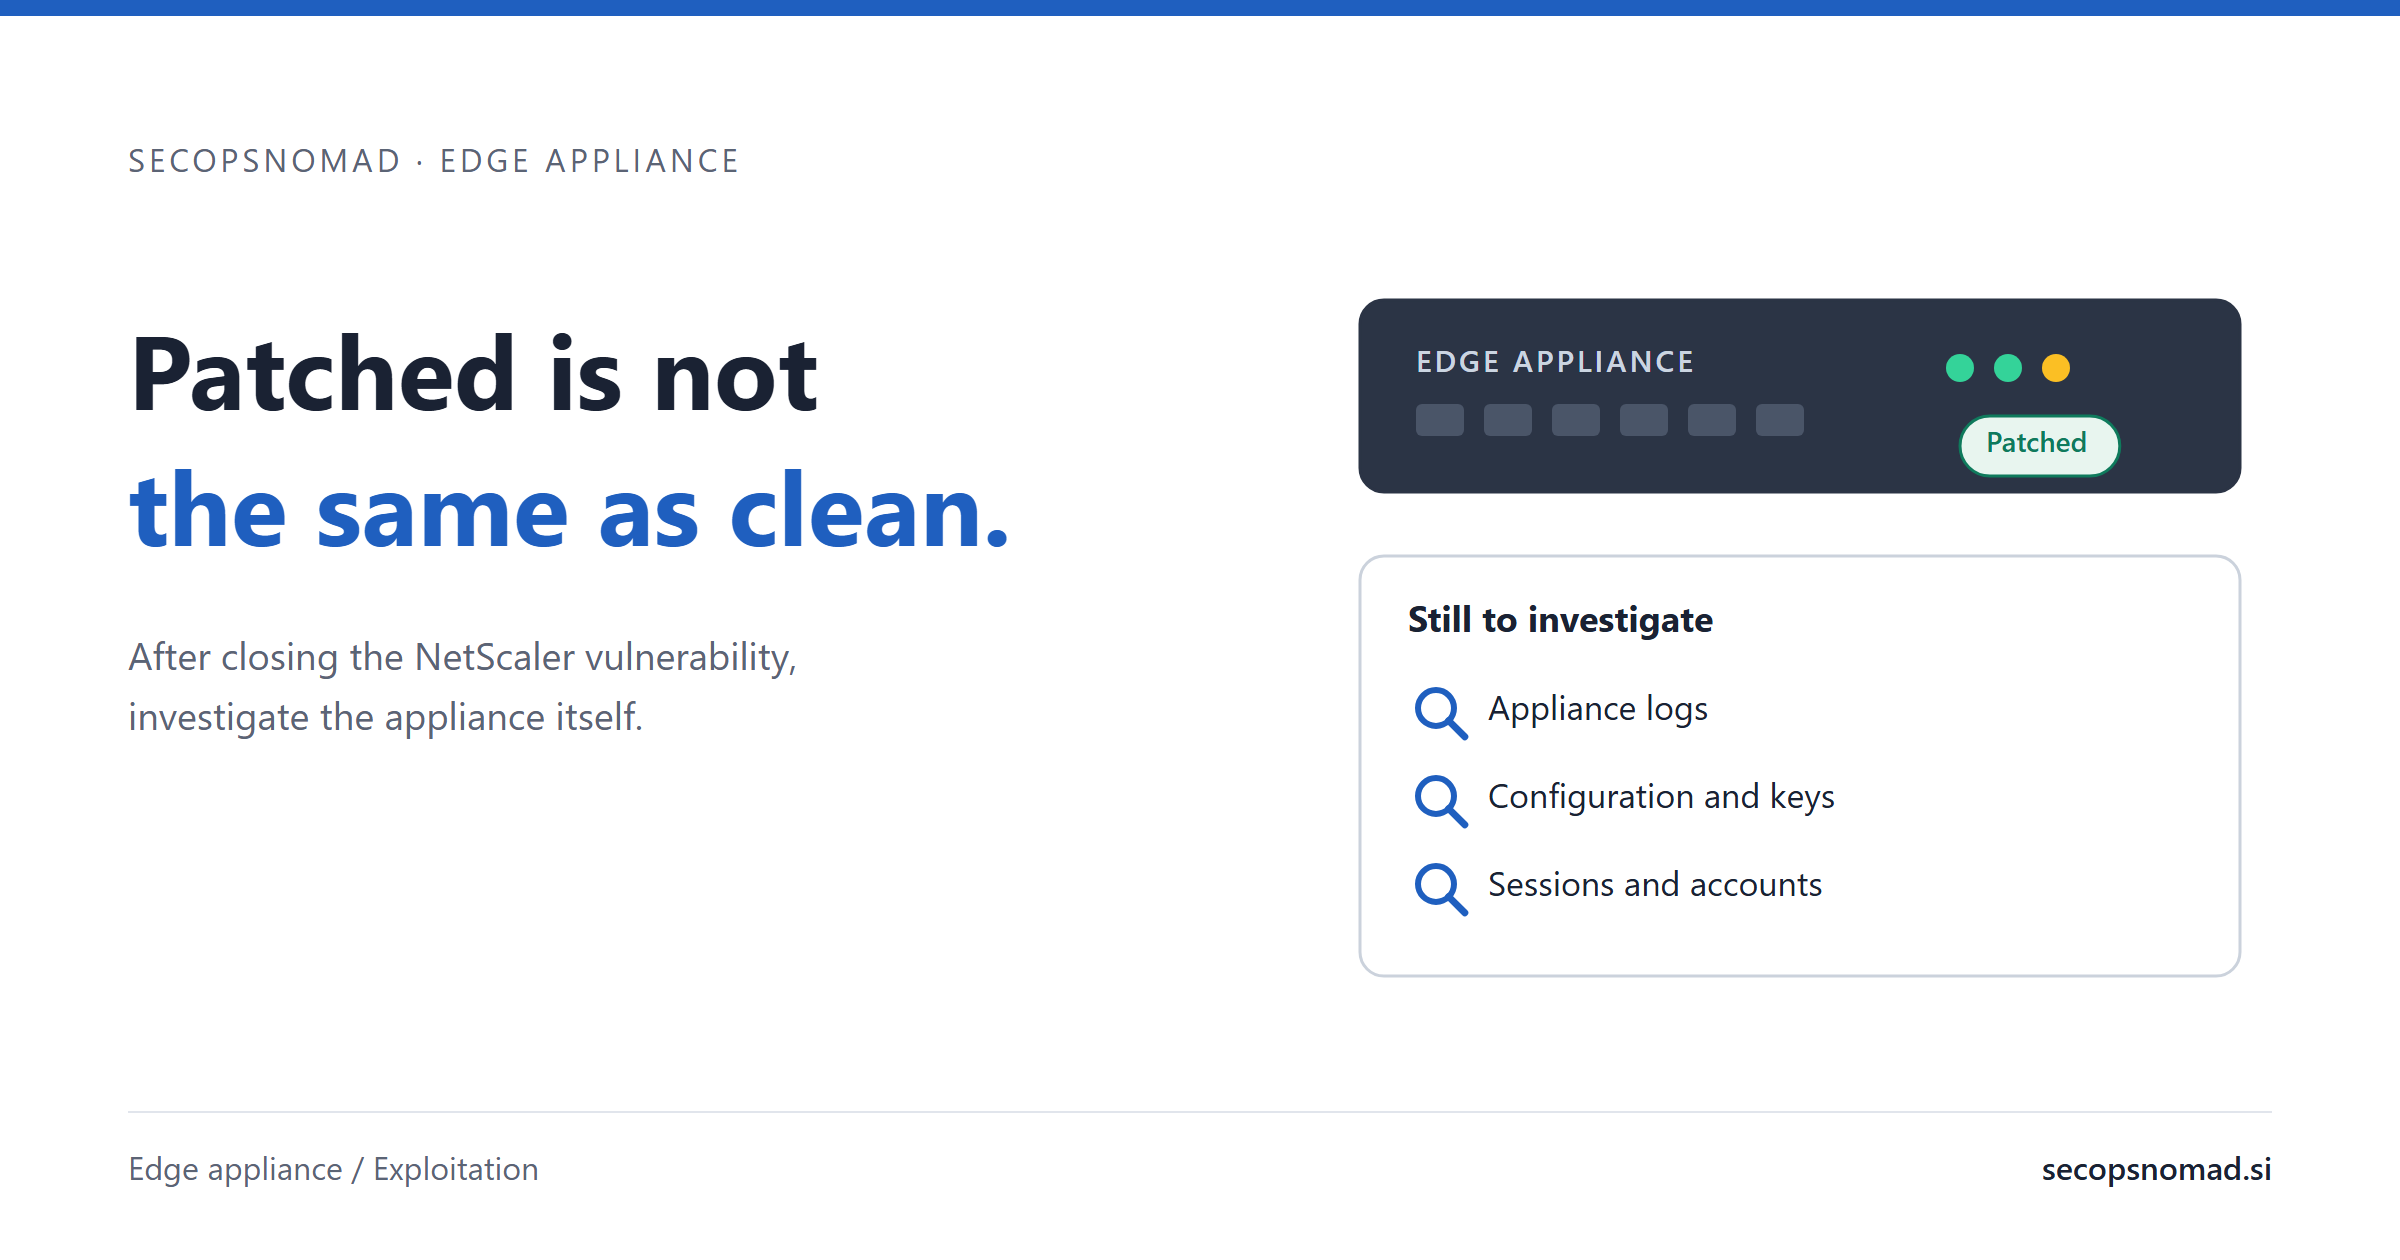Click the 'SECOPSNOMAD · EDGE APPLIANCE' header text
This screenshot has width=2400, height=1260.
(434, 161)
